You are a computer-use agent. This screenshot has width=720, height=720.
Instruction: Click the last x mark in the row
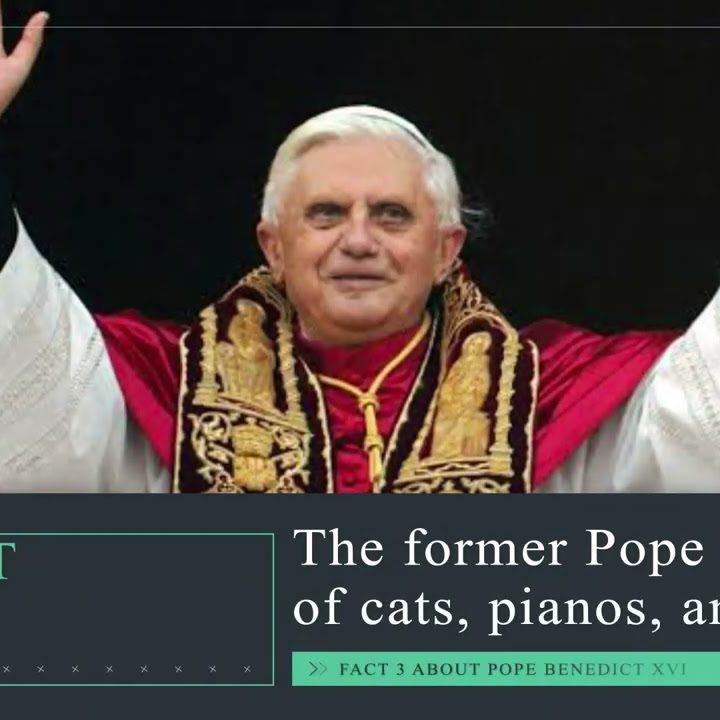click(247, 669)
